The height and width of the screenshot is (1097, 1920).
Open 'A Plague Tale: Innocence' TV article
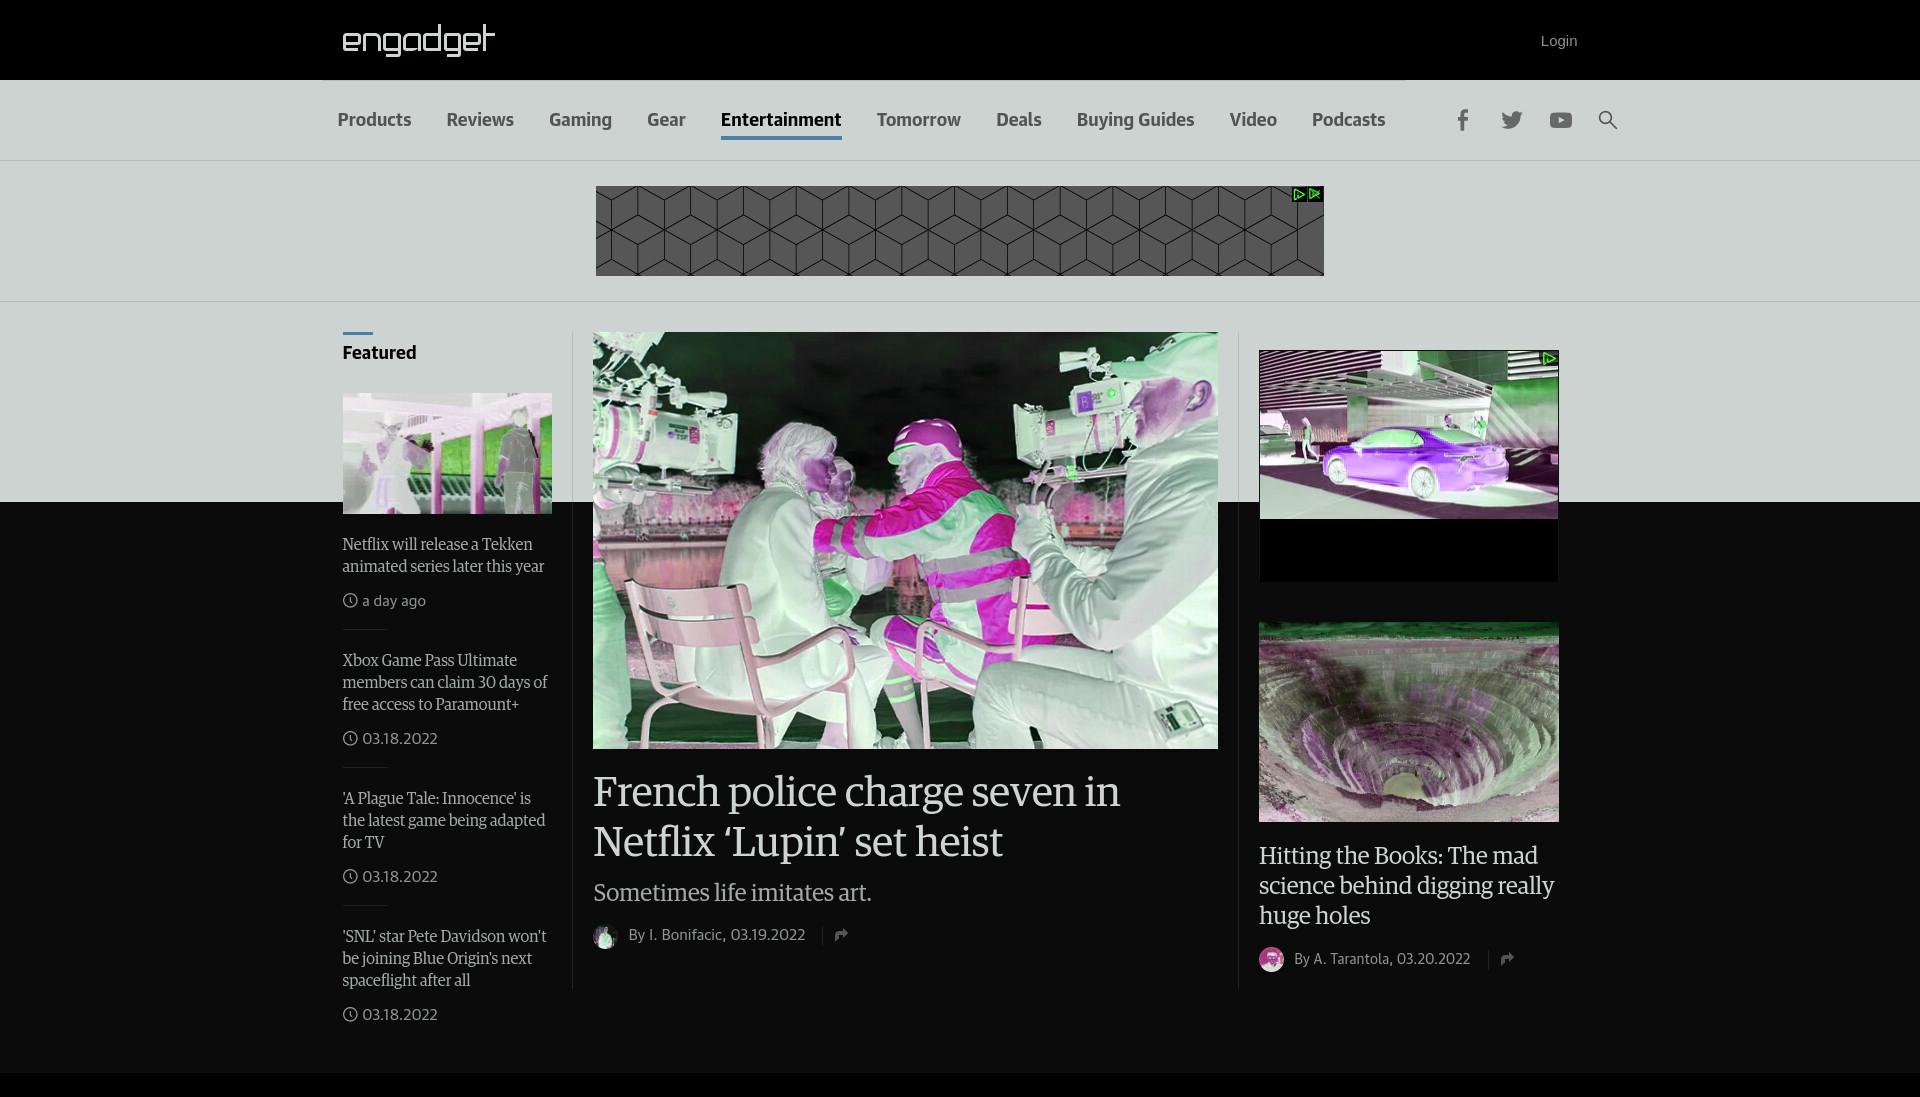(443, 820)
